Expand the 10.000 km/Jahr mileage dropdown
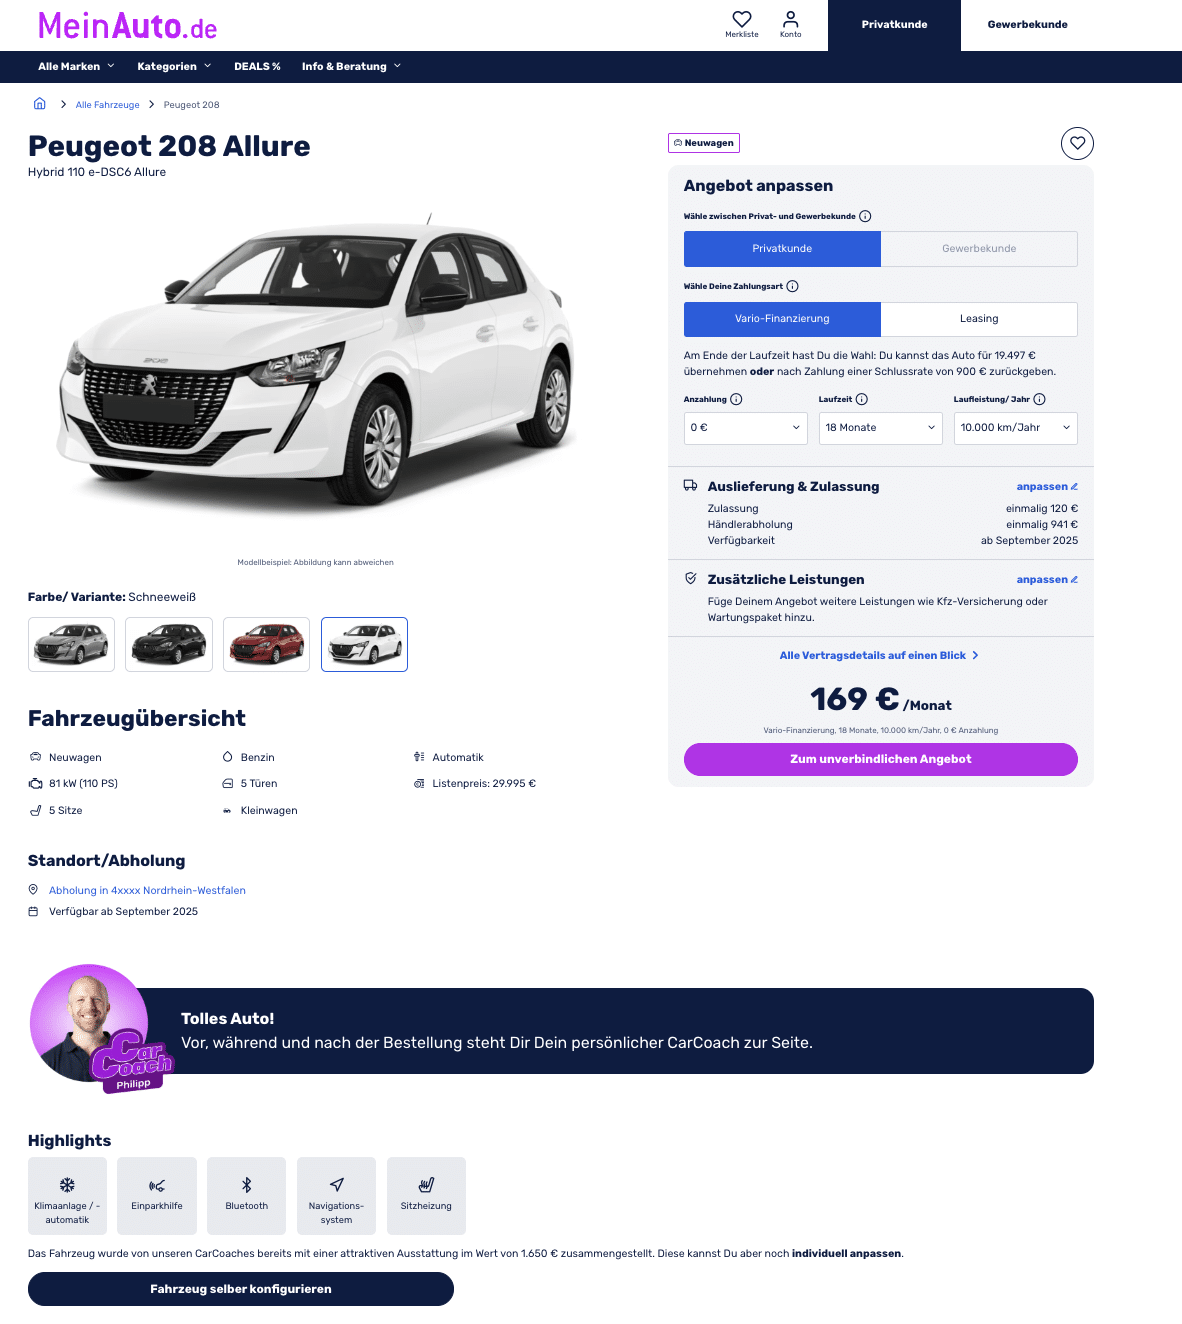 click(1016, 428)
